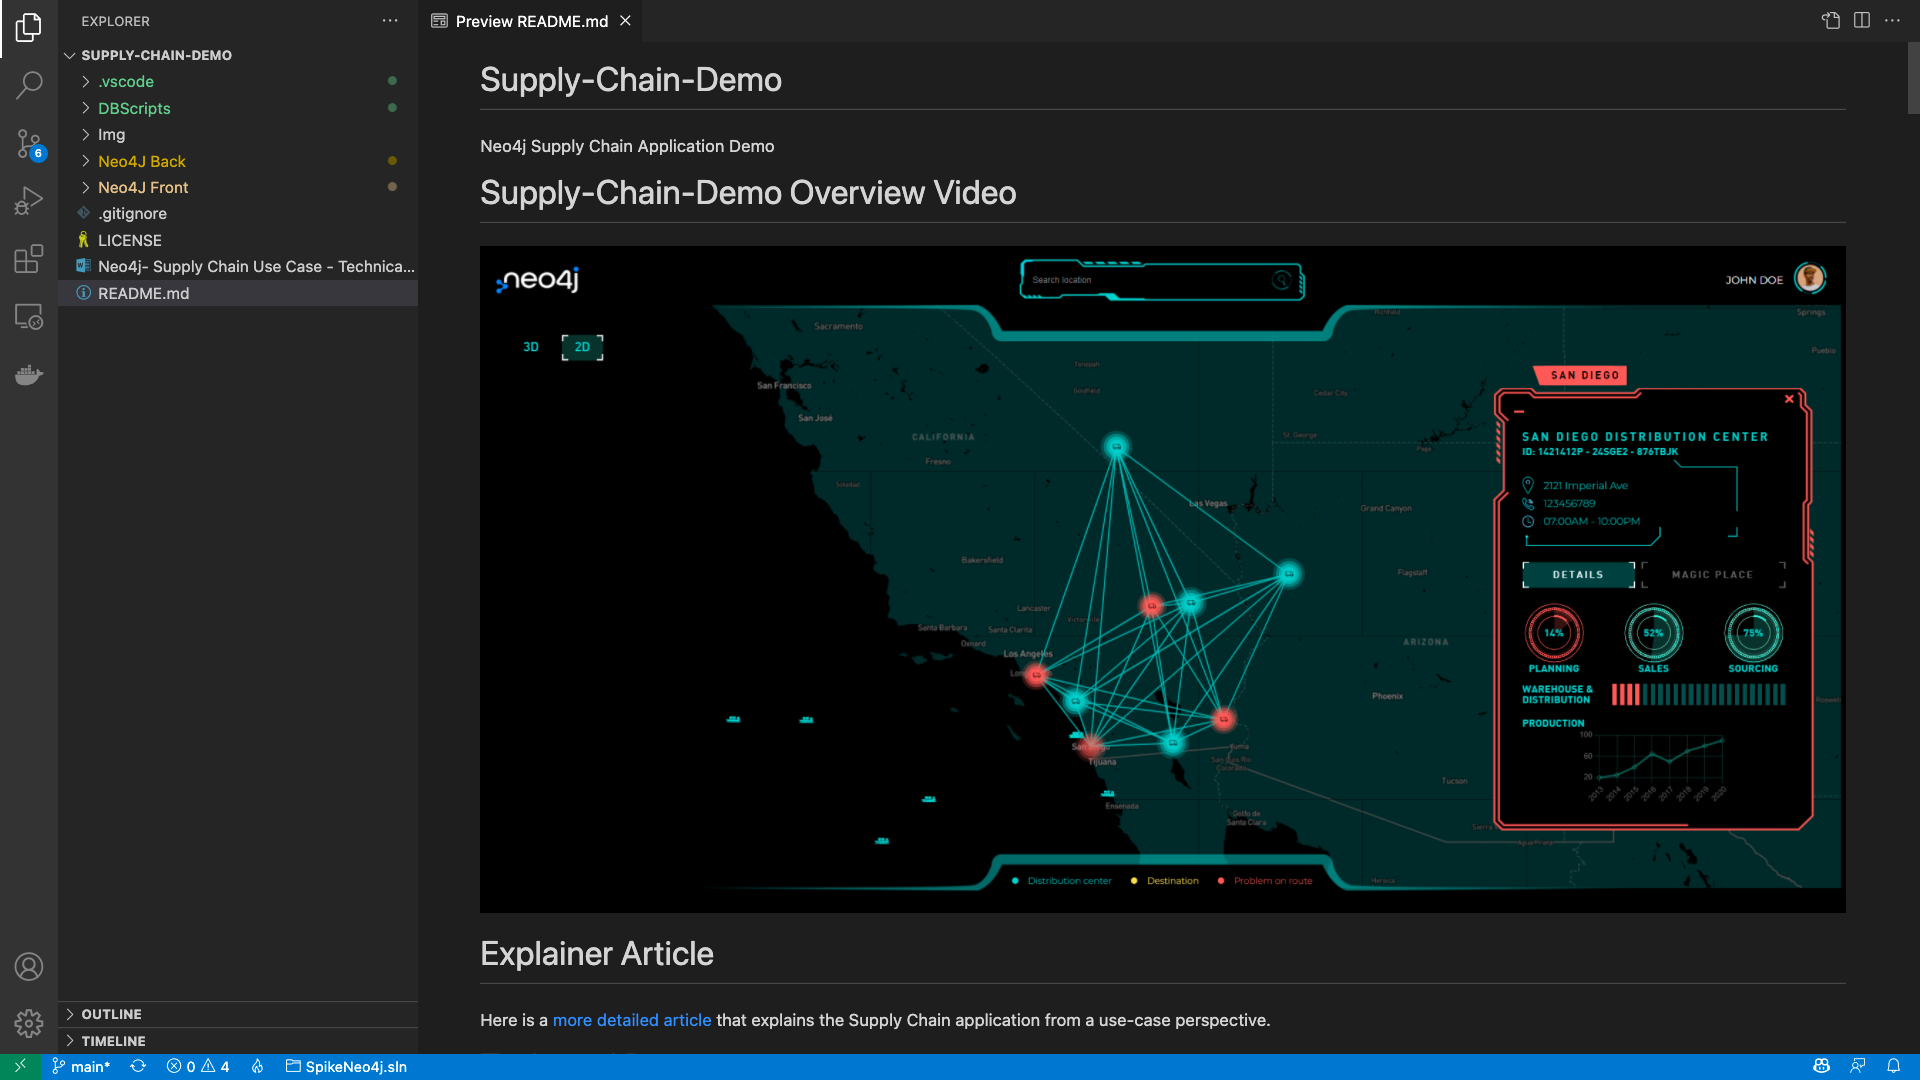Open problems showing 0 errors 4 warnings
The image size is (1920, 1080).
[x=198, y=1066]
